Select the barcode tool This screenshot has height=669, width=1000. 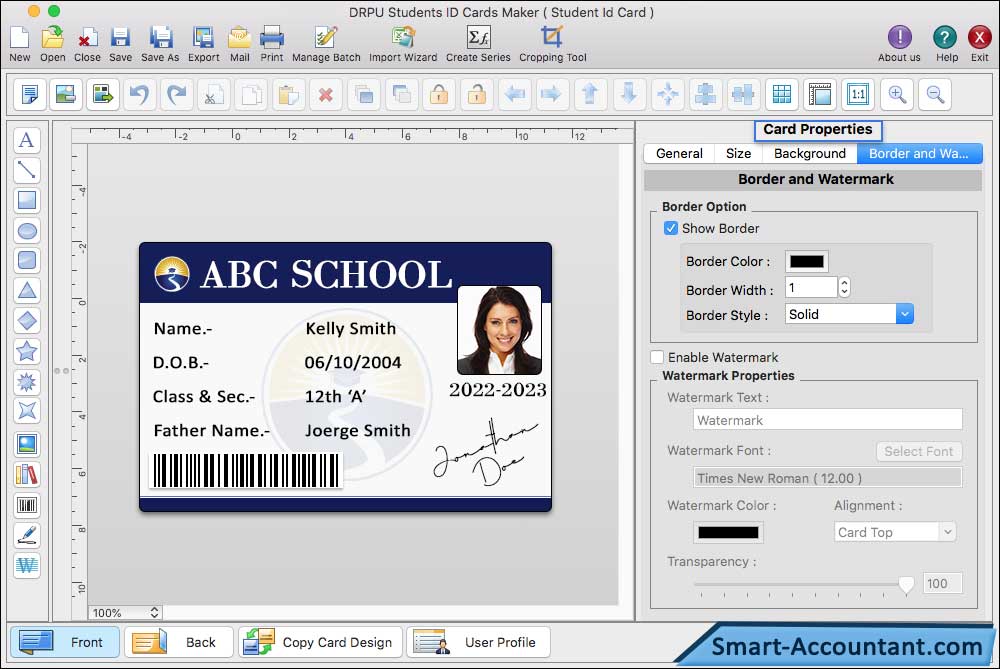pyautogui.click(x=27, y=505)
